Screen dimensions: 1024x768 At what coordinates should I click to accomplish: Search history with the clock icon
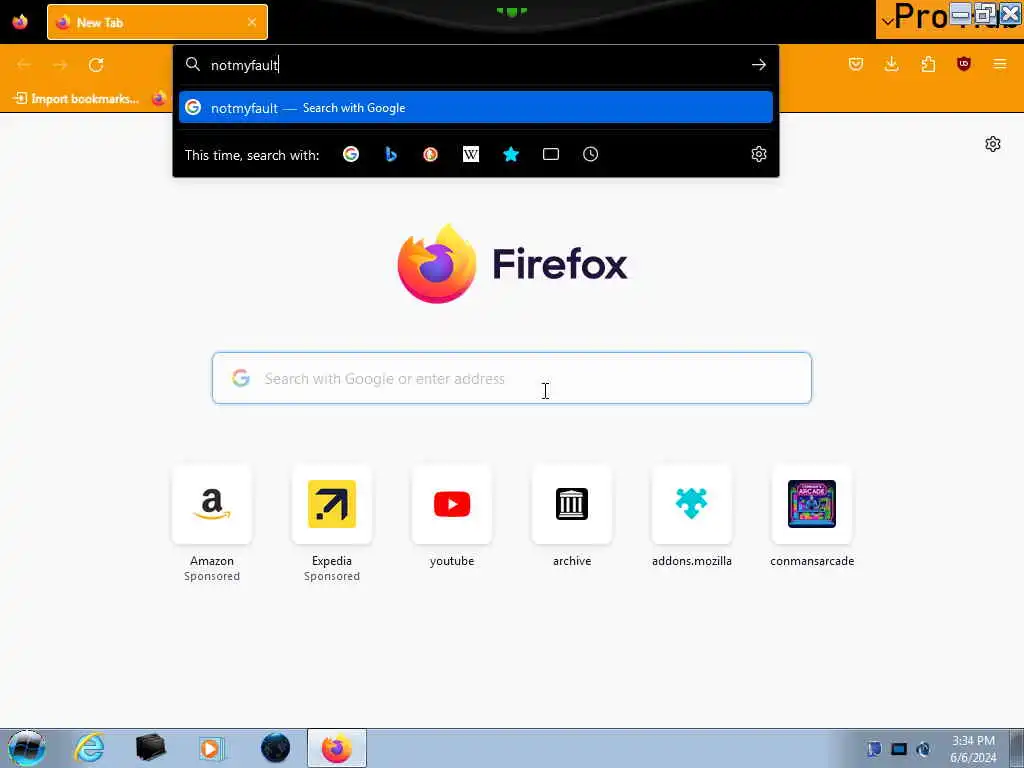point(590,155)
